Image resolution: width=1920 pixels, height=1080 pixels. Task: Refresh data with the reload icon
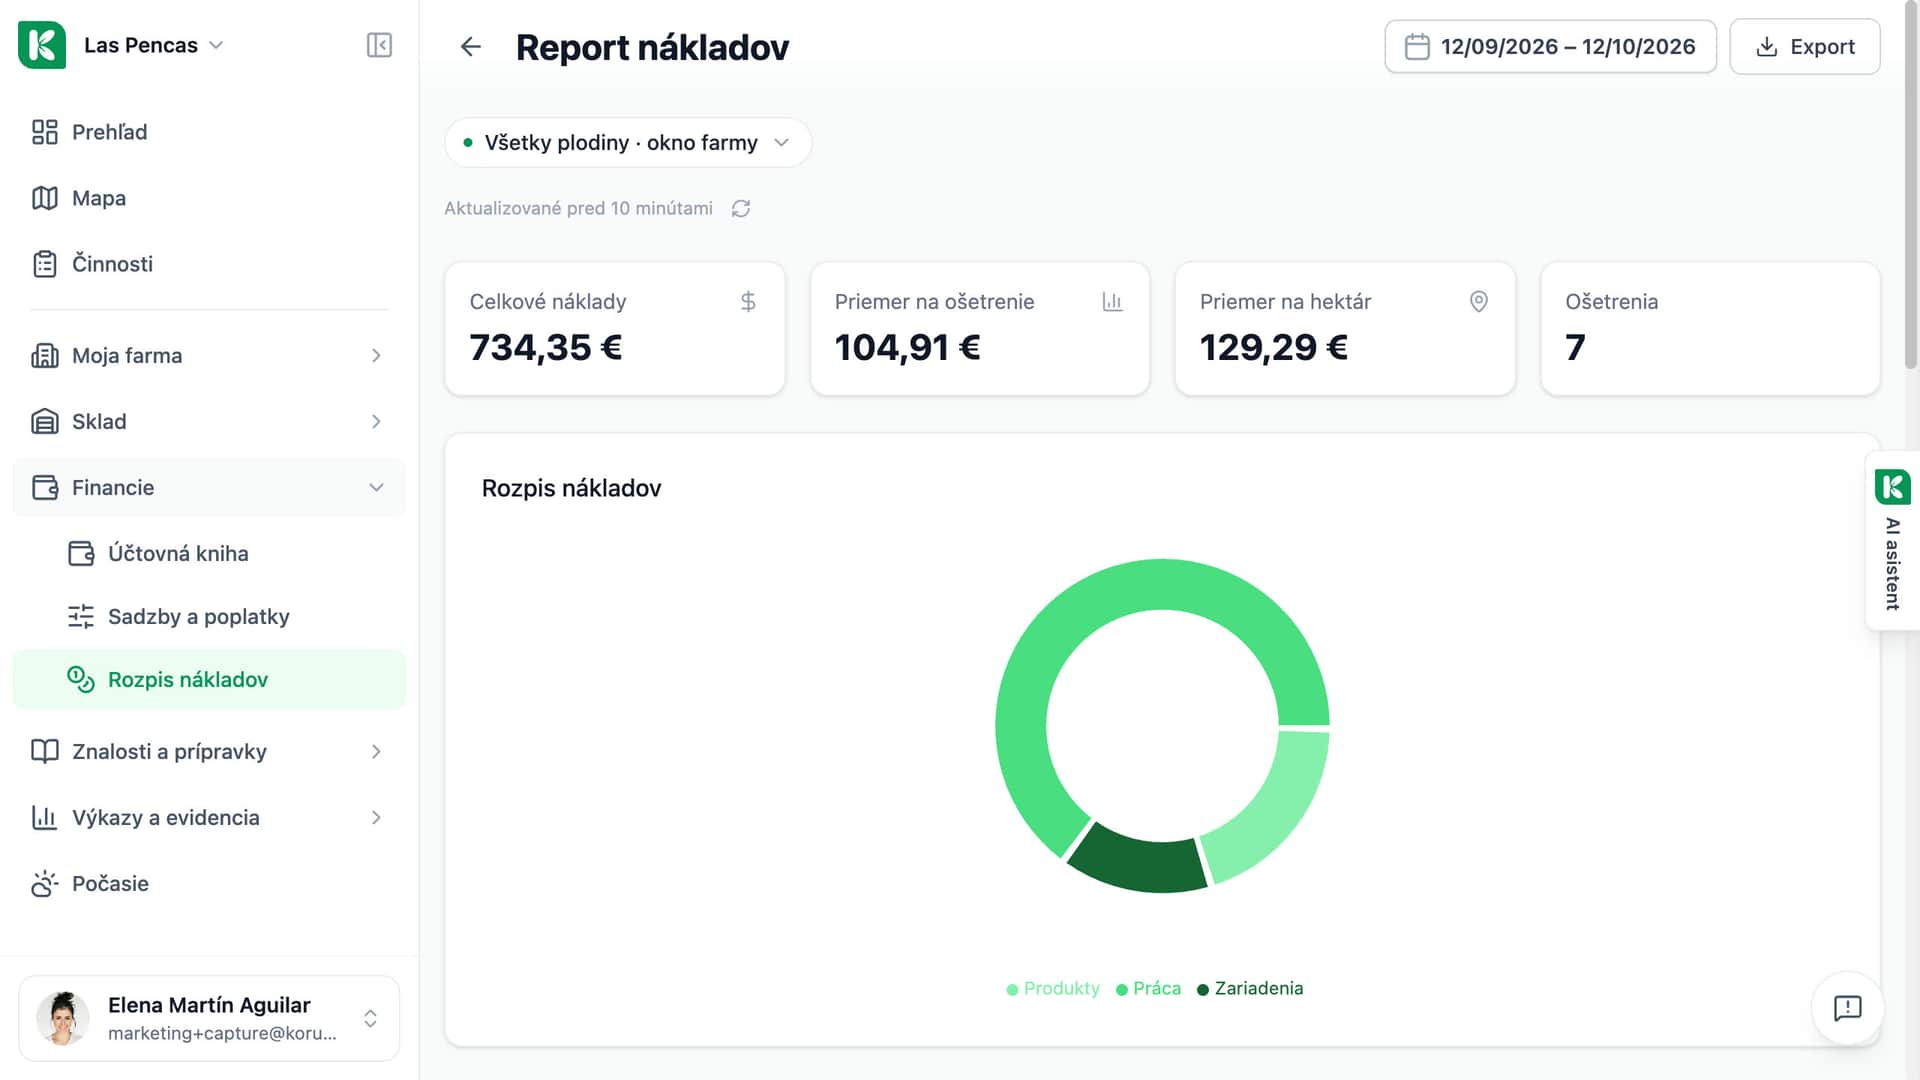pos(741,208)
